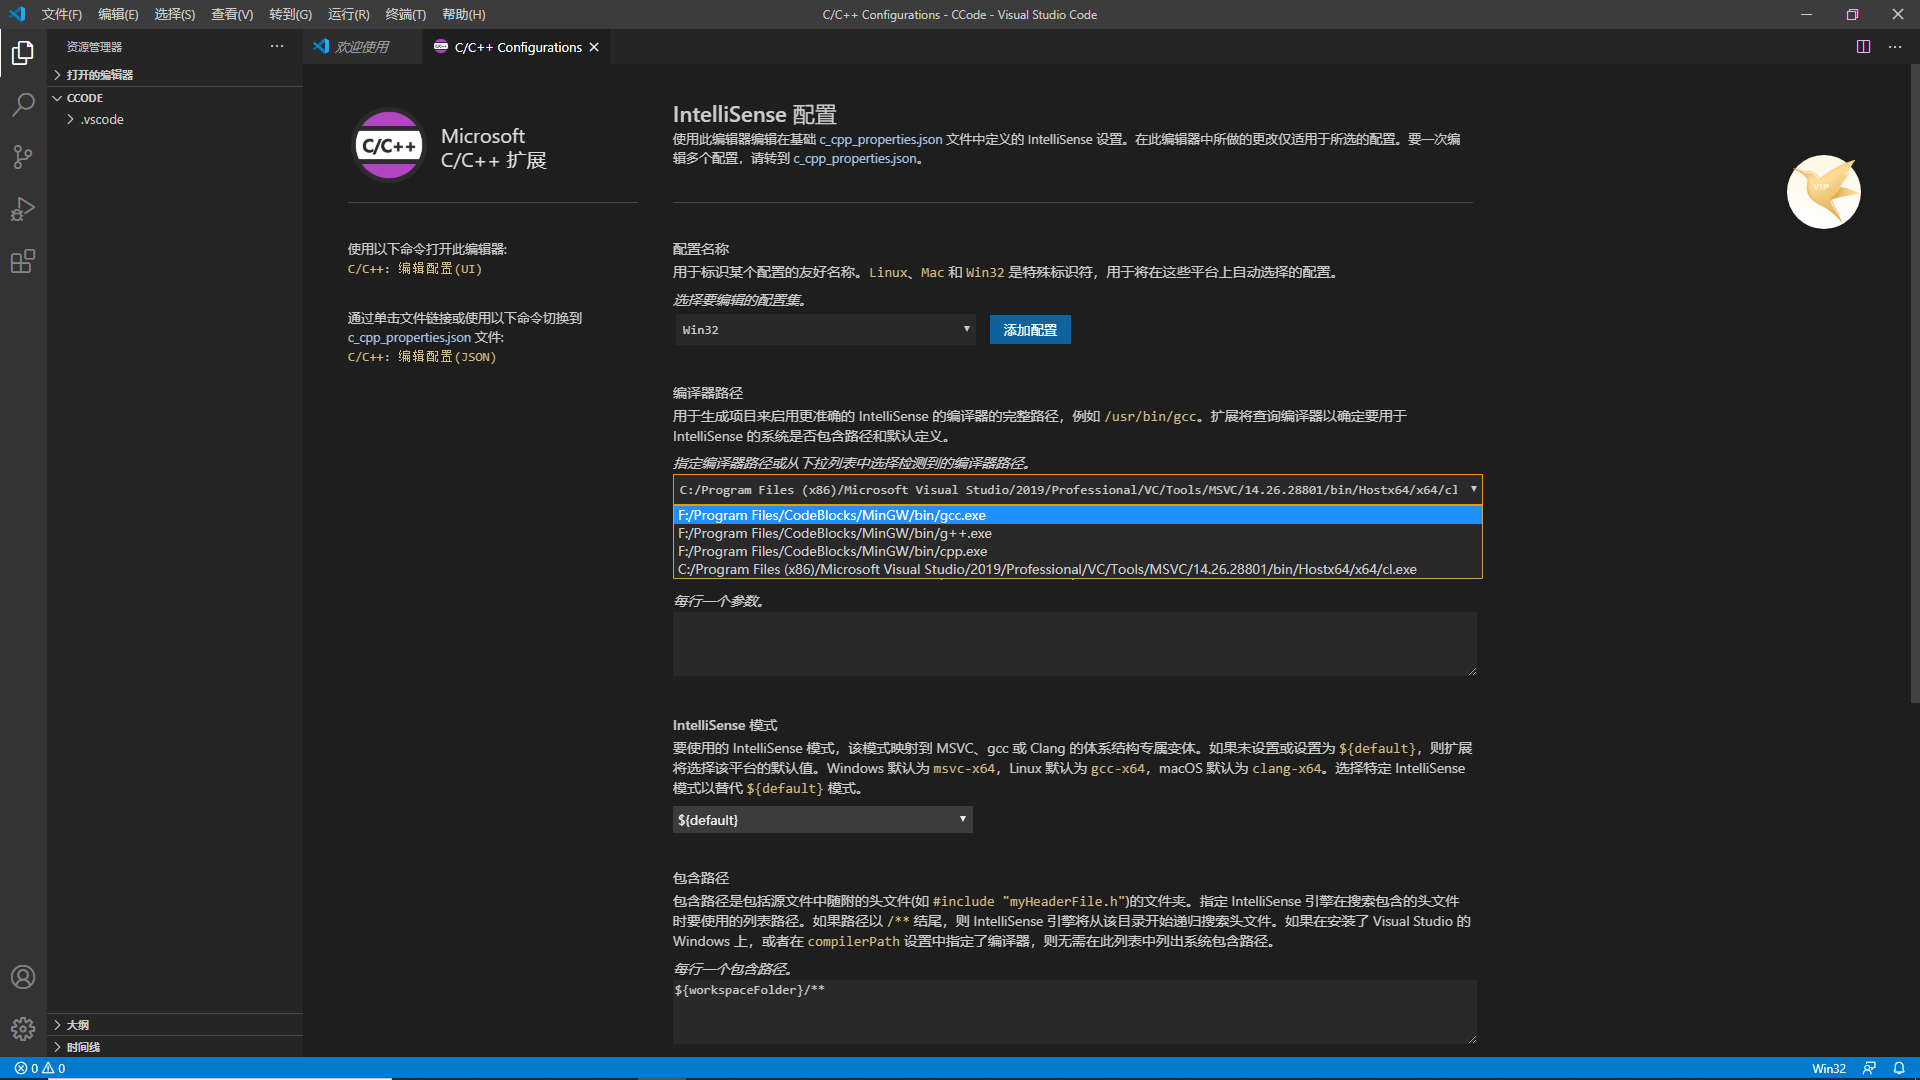Open the 终端(T) menu
The width and height of the screenshot is (1920, 1080).
pos(405,14)
